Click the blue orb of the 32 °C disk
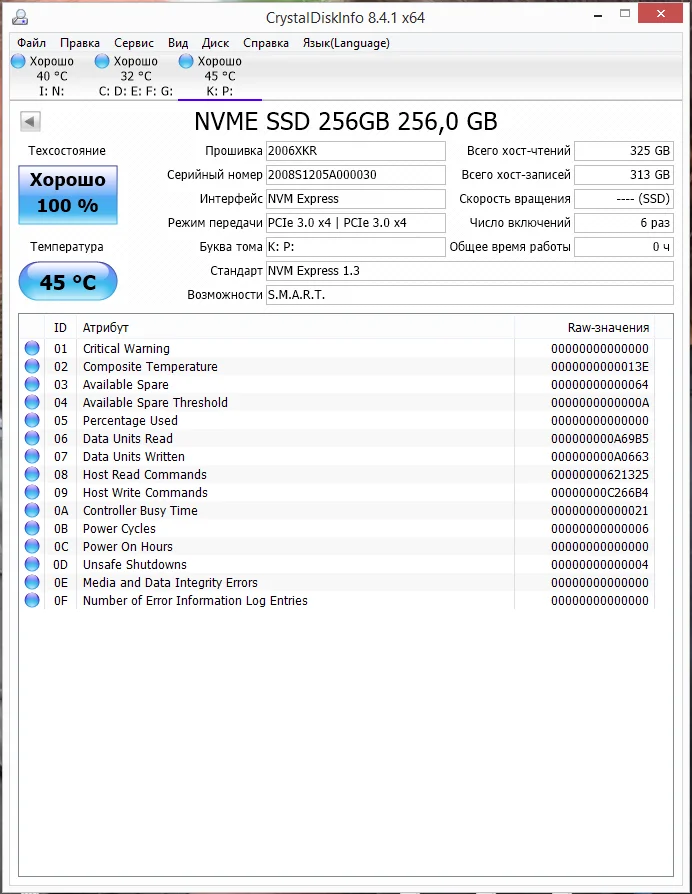 pyautogui.click(x=102, y=61)
